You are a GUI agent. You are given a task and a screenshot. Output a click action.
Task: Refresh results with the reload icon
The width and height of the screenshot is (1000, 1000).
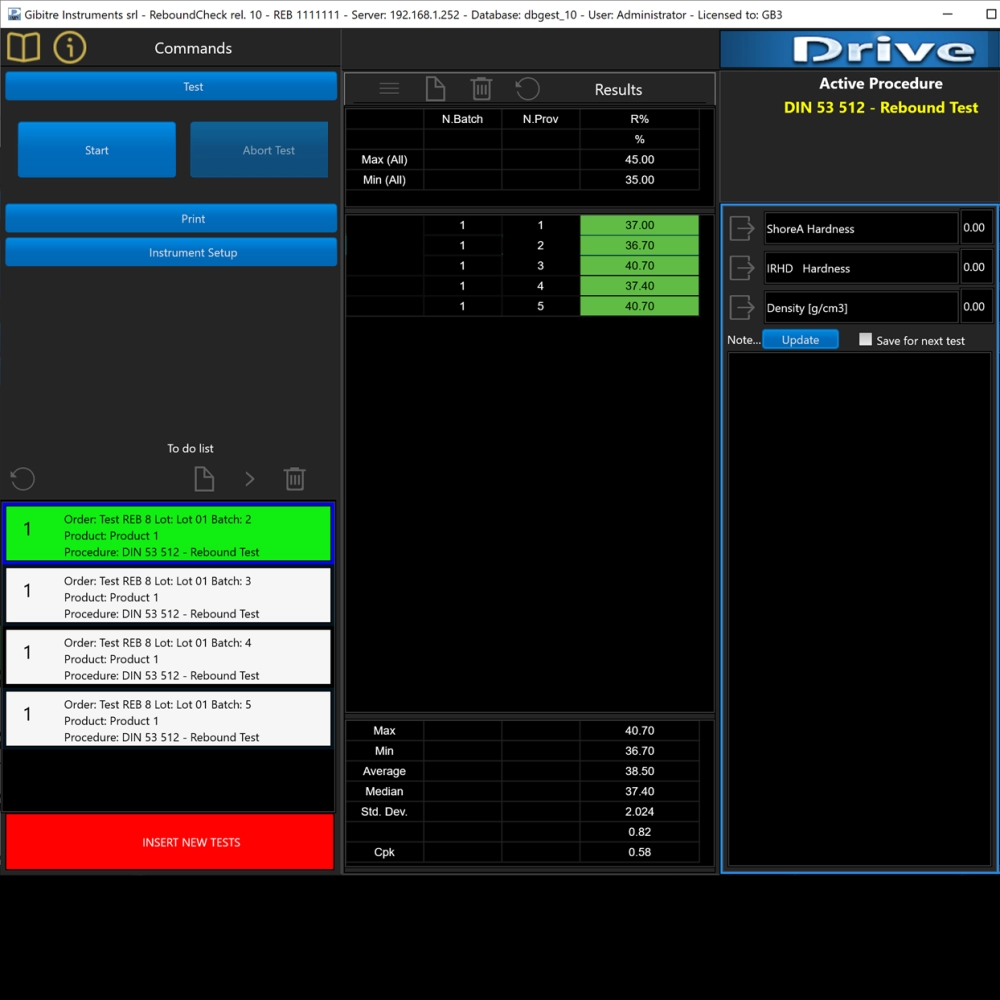click(527, 89)
